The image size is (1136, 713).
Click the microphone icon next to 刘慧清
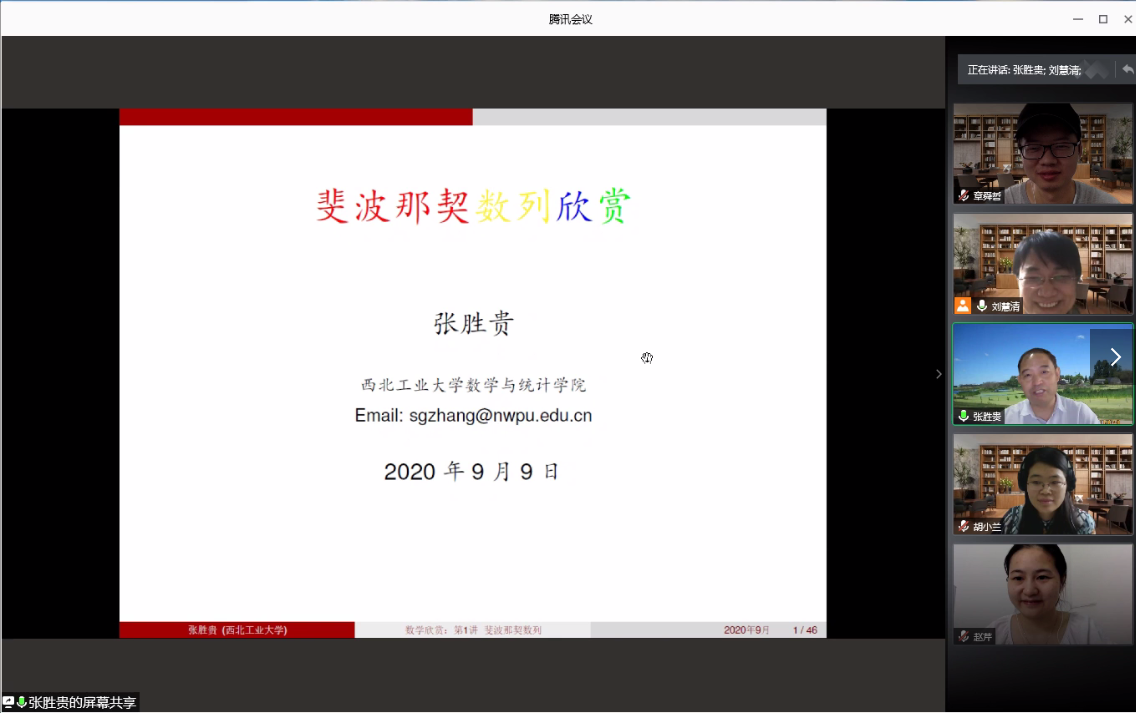pyautogui.click(x=982, y=306)
